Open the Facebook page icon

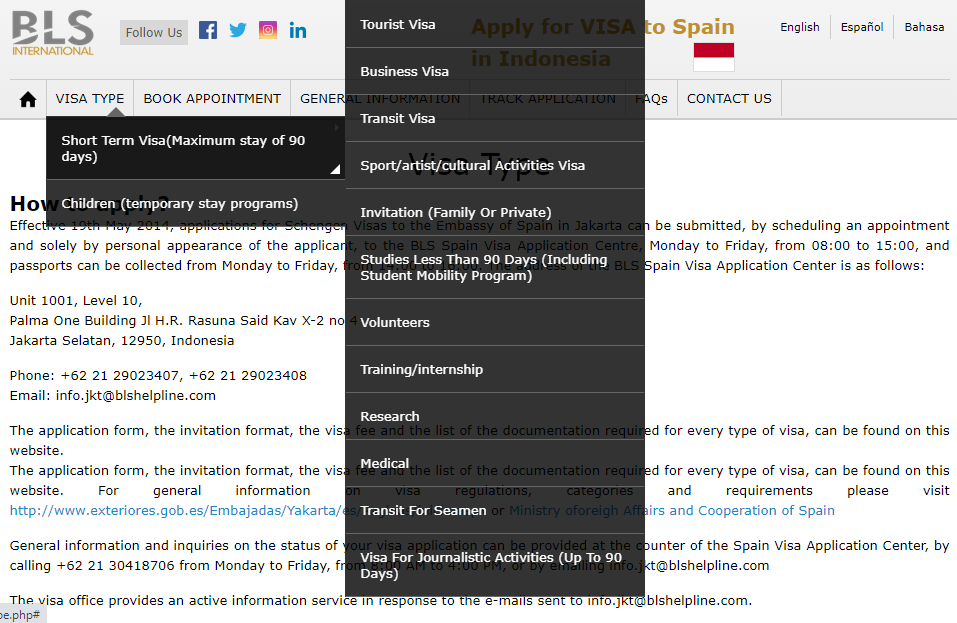208,30
